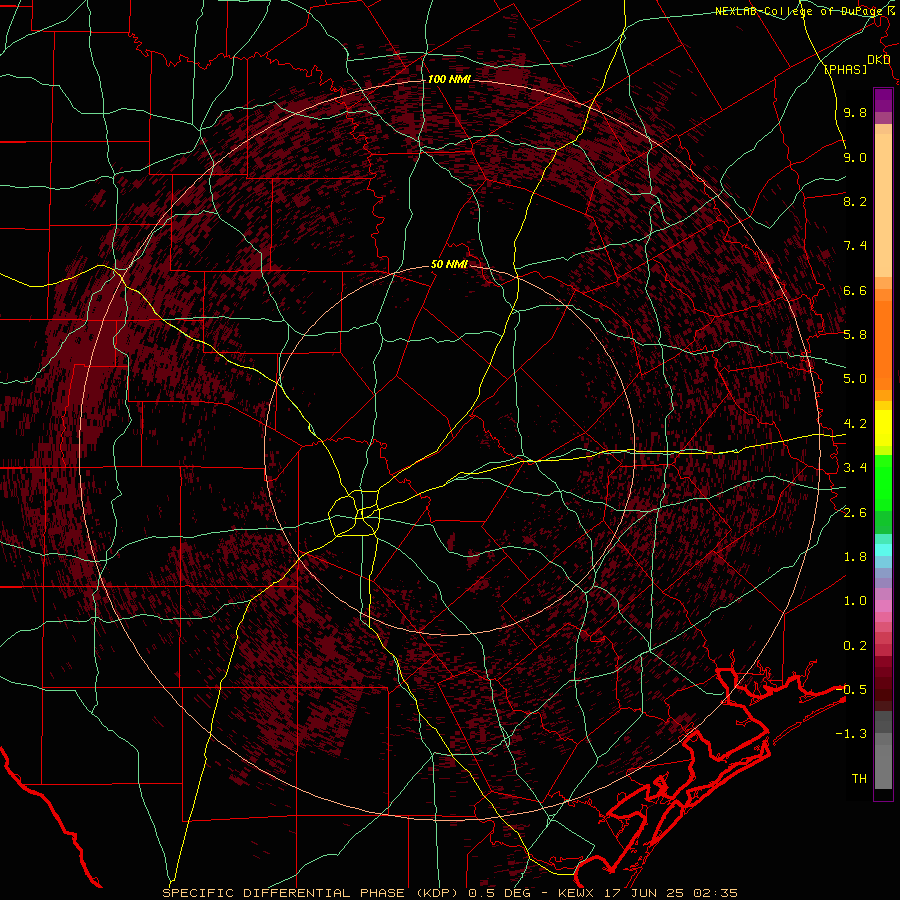This screenshot has width=900, height=900.
Task: Click the 5.8 value on the color scale
Action: tap(855, 335)
